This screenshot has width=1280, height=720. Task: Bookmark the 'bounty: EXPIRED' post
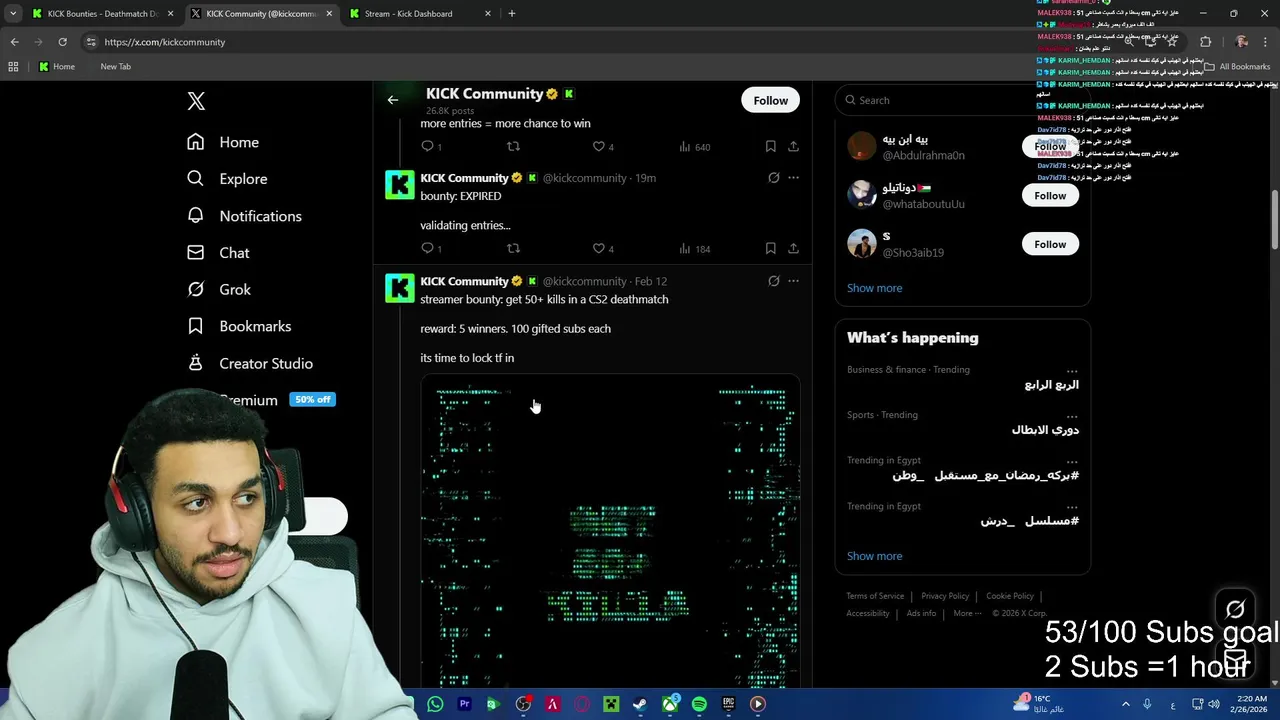coord(770,248)
